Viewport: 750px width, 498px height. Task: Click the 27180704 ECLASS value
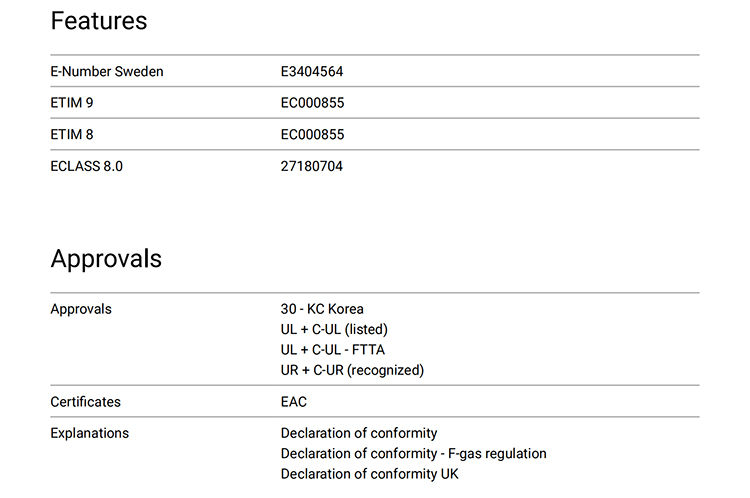(x=311, y=166)
